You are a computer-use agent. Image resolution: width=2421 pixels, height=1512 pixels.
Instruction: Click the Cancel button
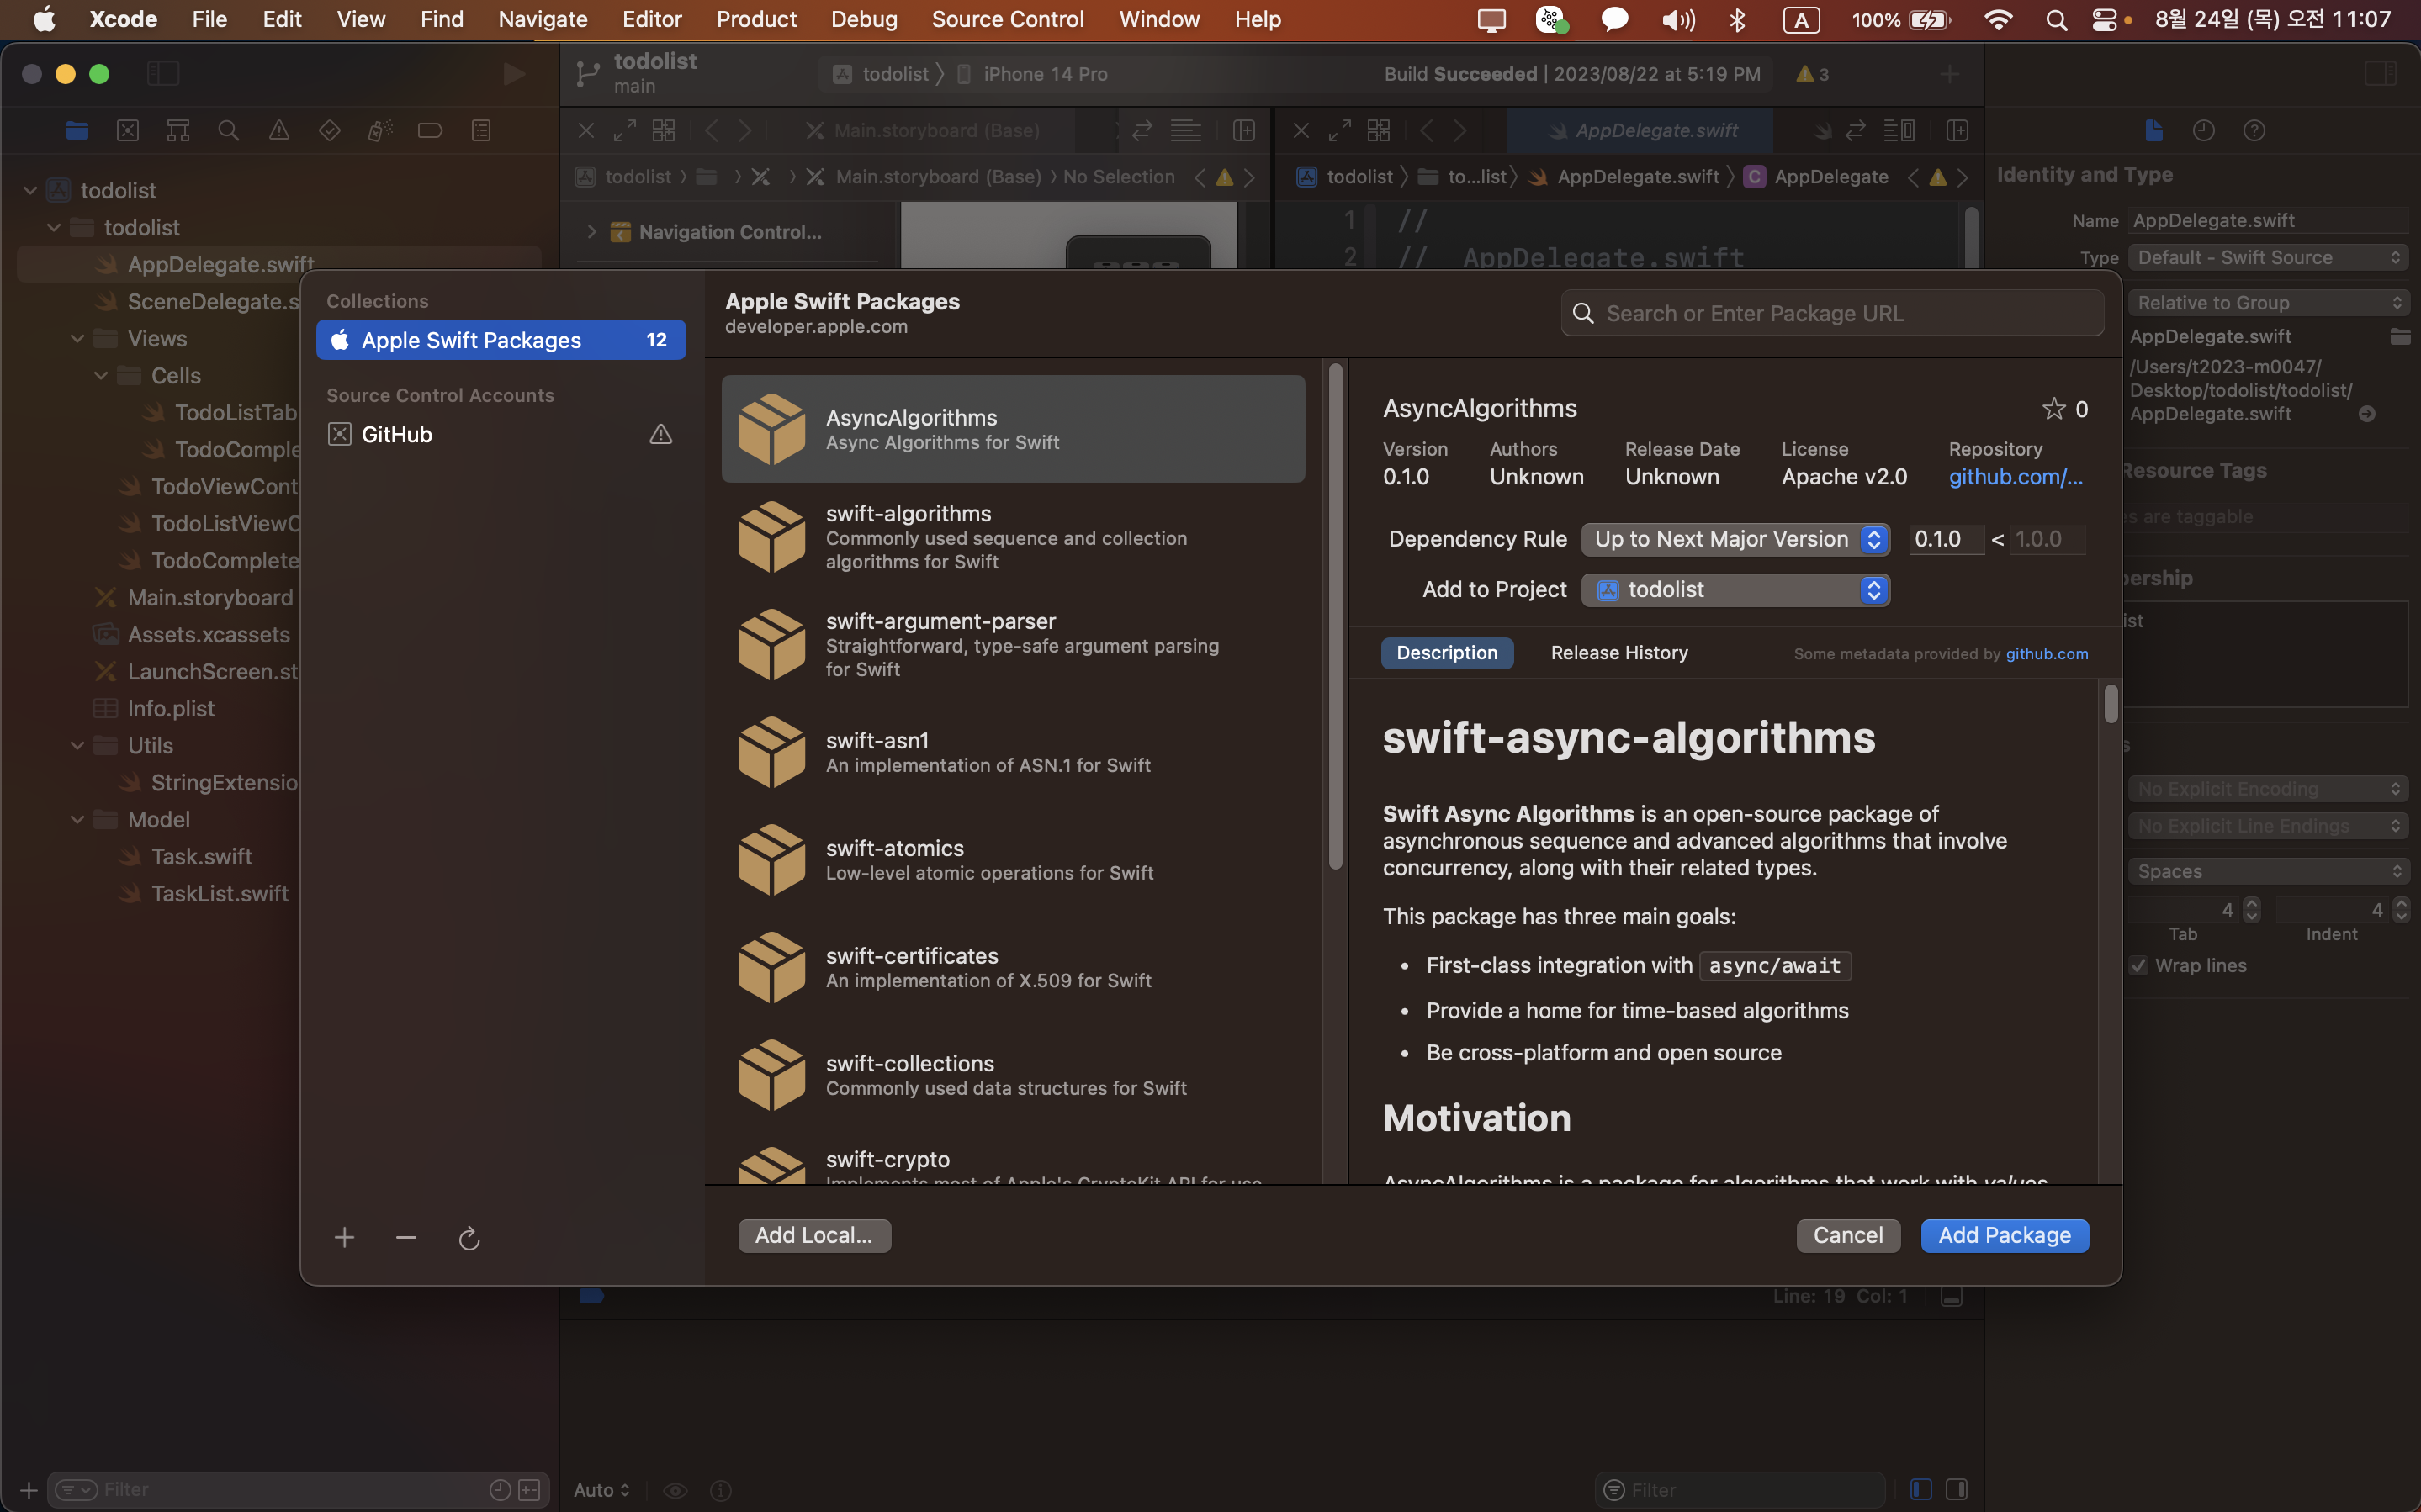pyautogui.click(x=1848, y=1236)
